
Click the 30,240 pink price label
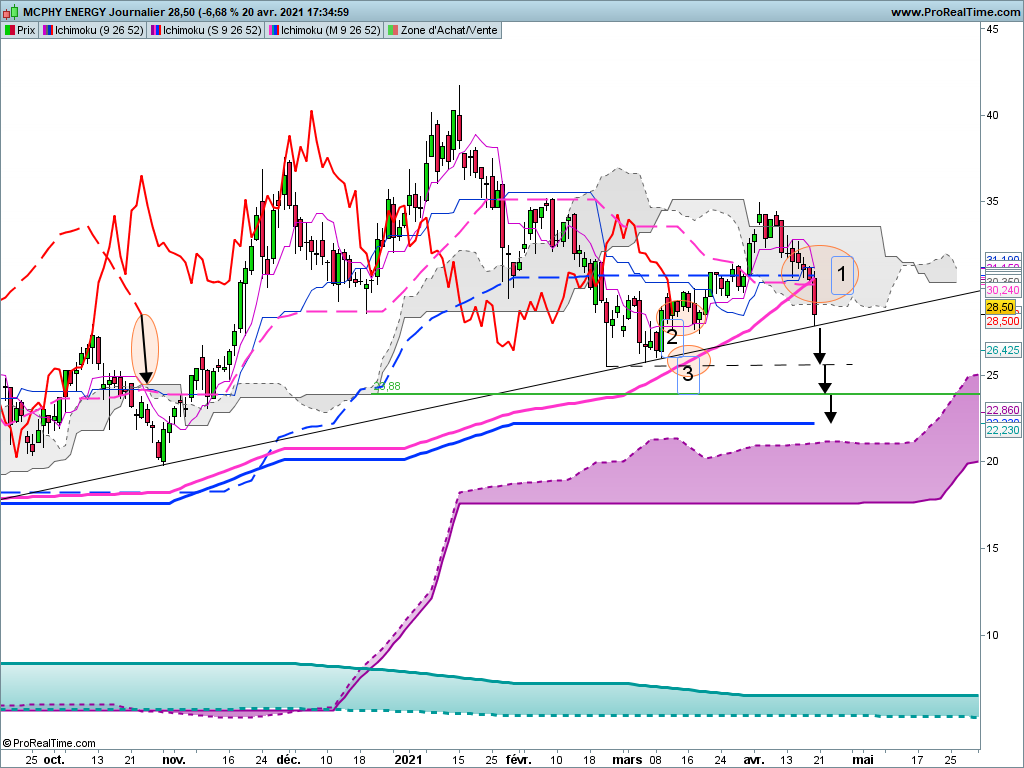pyautogui.click(x=1002, y=290)
